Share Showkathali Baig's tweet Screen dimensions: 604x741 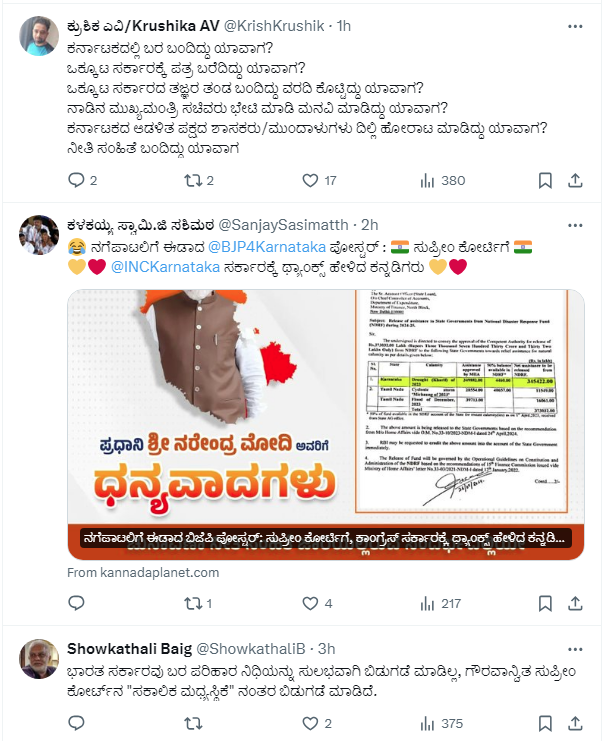[575, 724]
